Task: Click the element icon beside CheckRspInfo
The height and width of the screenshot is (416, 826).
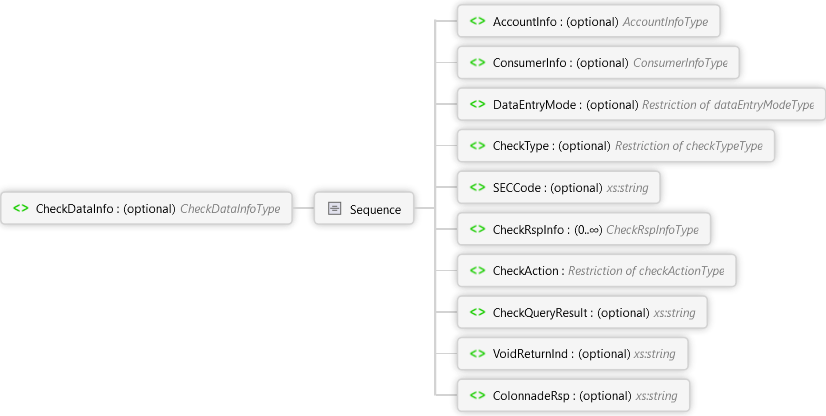Action: (x=478, y=229)
